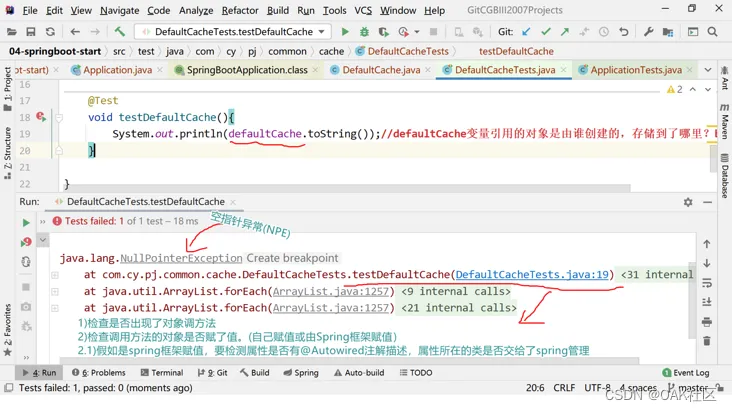732x411 pixels.
Task: Click Create breakpoint link
Action: click(292, 258)
